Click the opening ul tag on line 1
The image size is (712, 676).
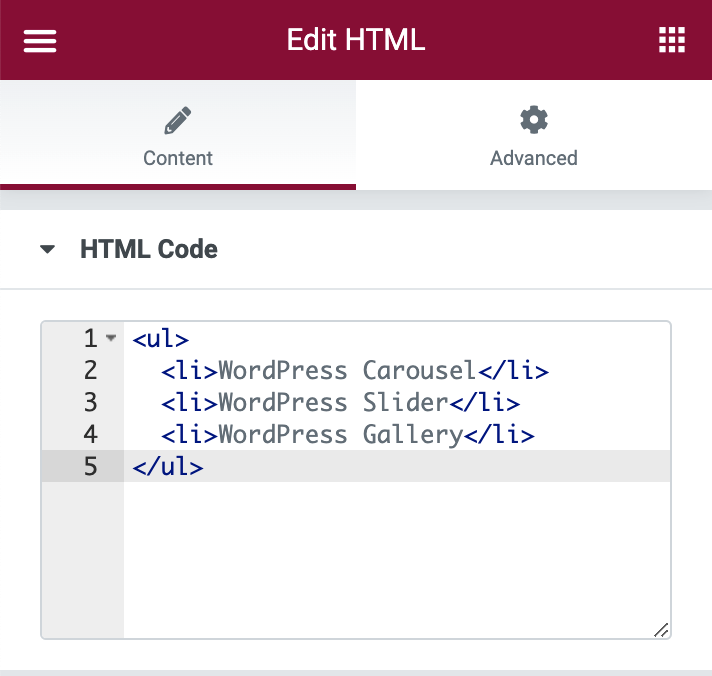click(160, 338)
